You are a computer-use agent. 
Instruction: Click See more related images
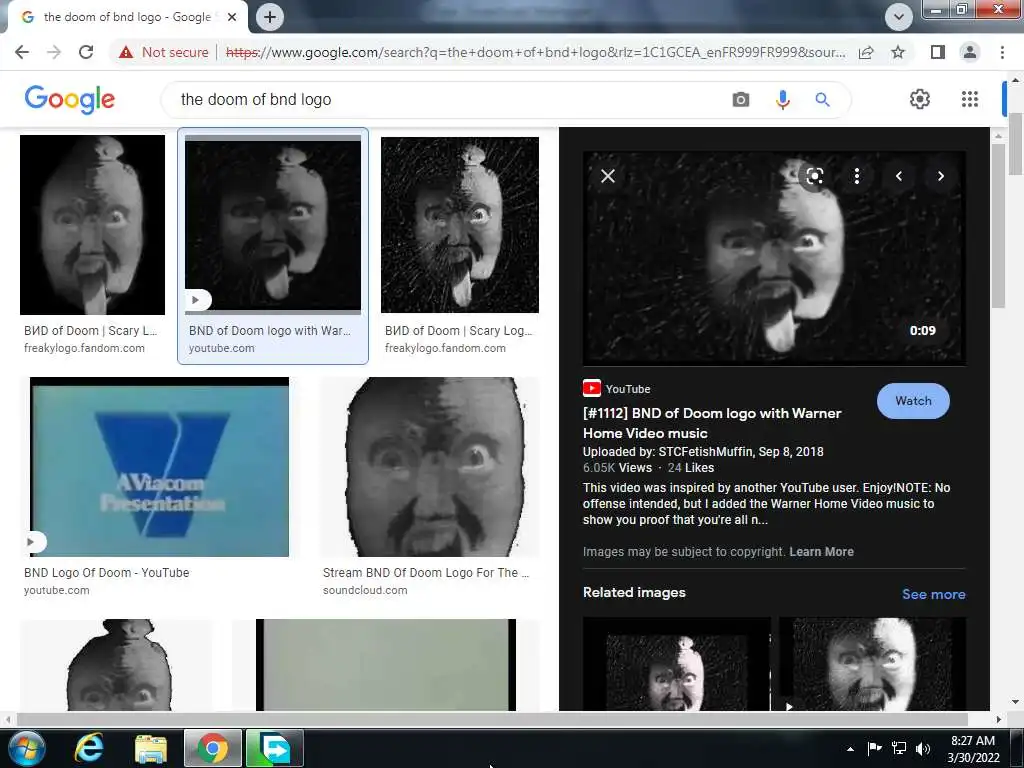933,594
